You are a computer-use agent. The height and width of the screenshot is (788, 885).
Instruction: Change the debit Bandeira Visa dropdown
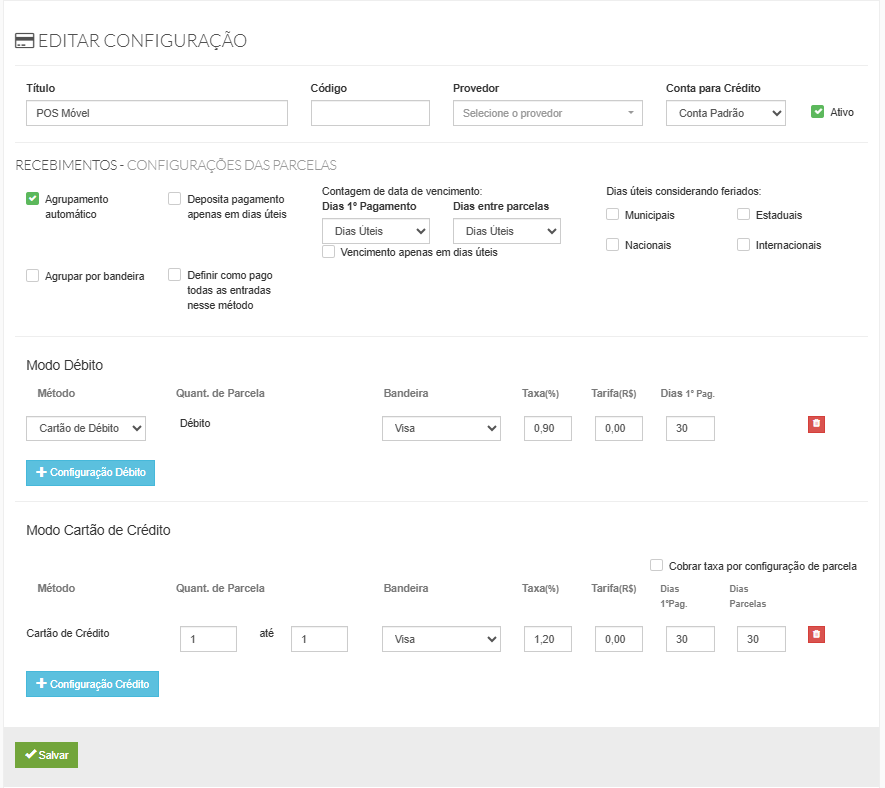click(441, 428)
